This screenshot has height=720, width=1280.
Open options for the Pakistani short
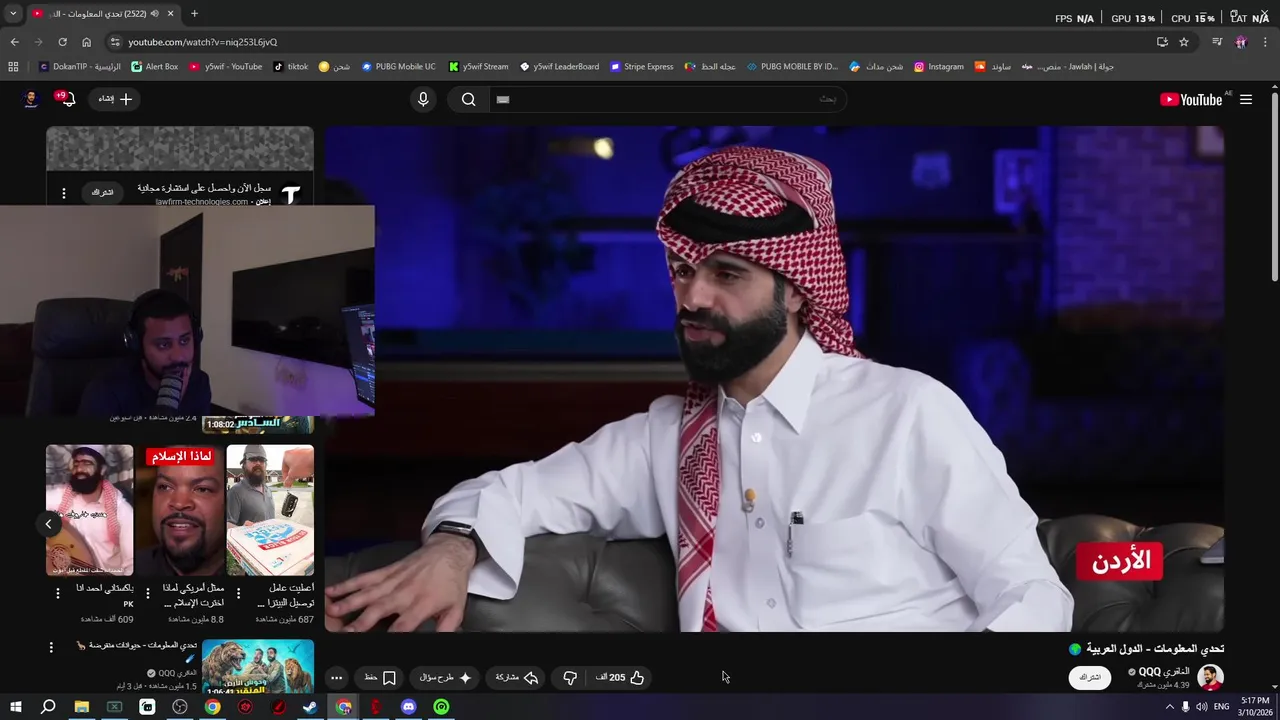coord(57,593)
